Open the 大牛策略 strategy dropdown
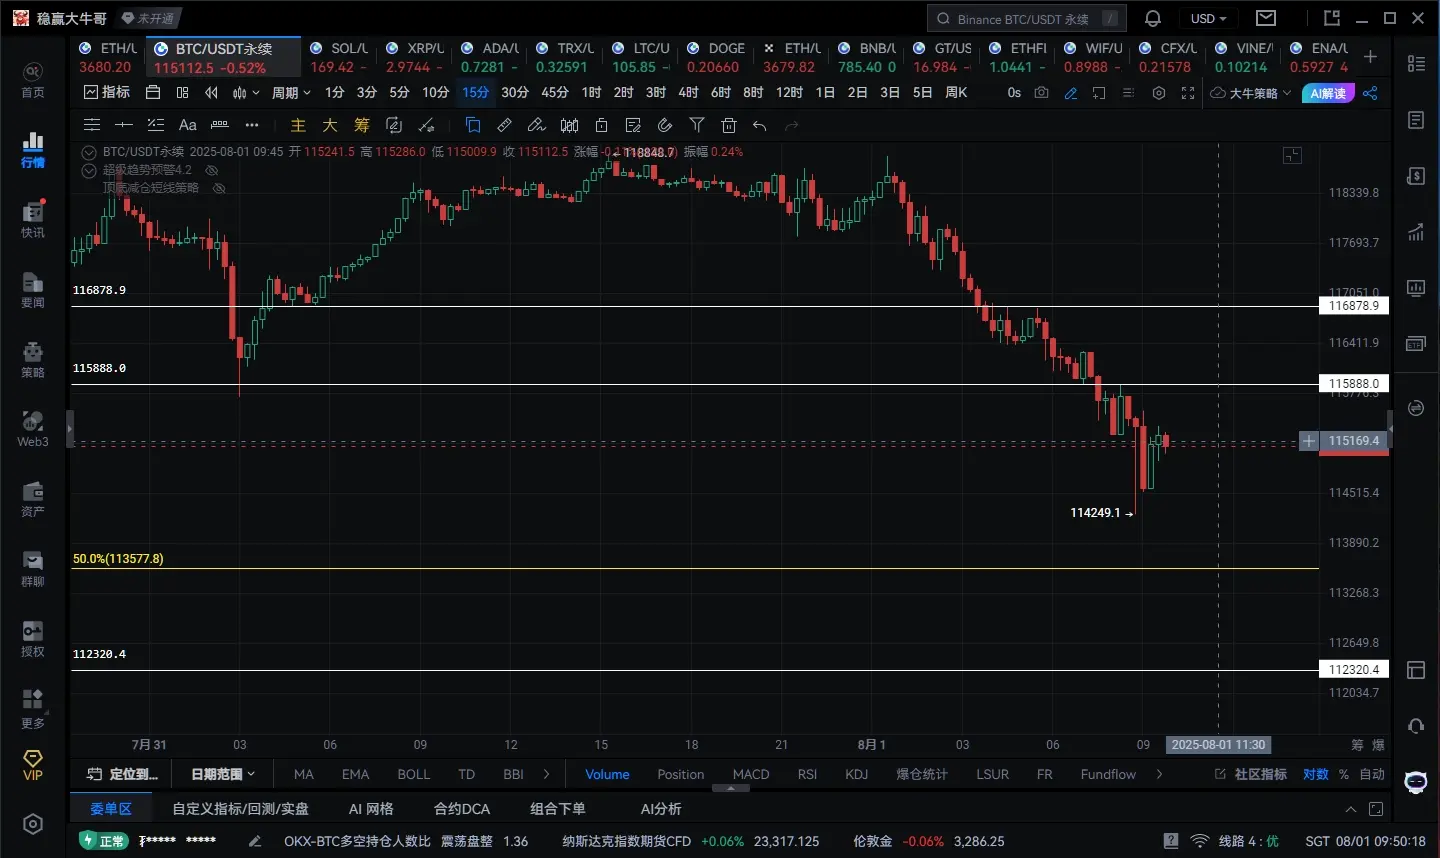Viewport: 1440px width, 858px height. tap(1251, 93)
